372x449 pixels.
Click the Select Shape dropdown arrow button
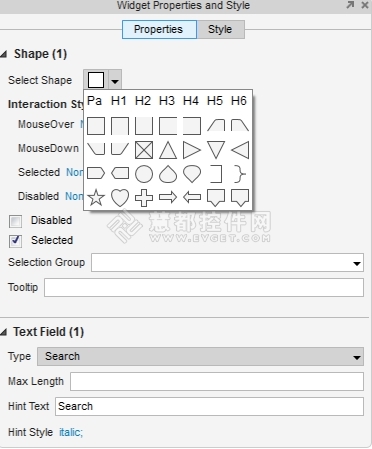click(x=115, y=80)
